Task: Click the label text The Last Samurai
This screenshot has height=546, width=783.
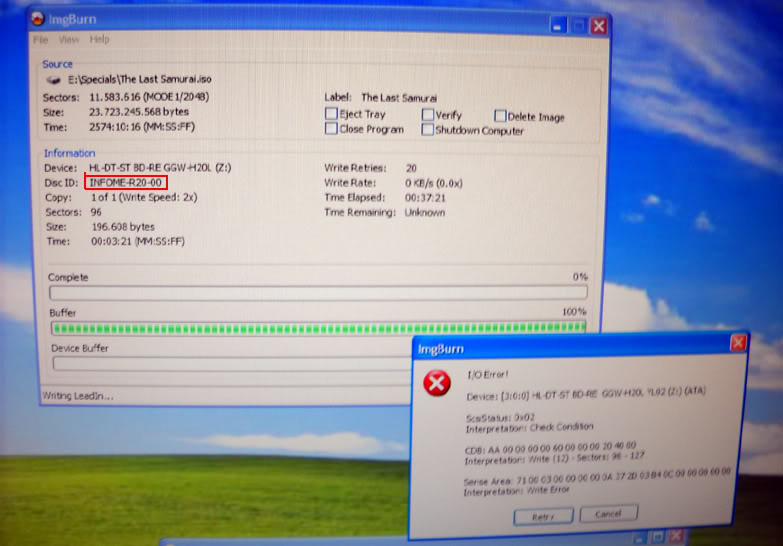Action: pos(399,98)
